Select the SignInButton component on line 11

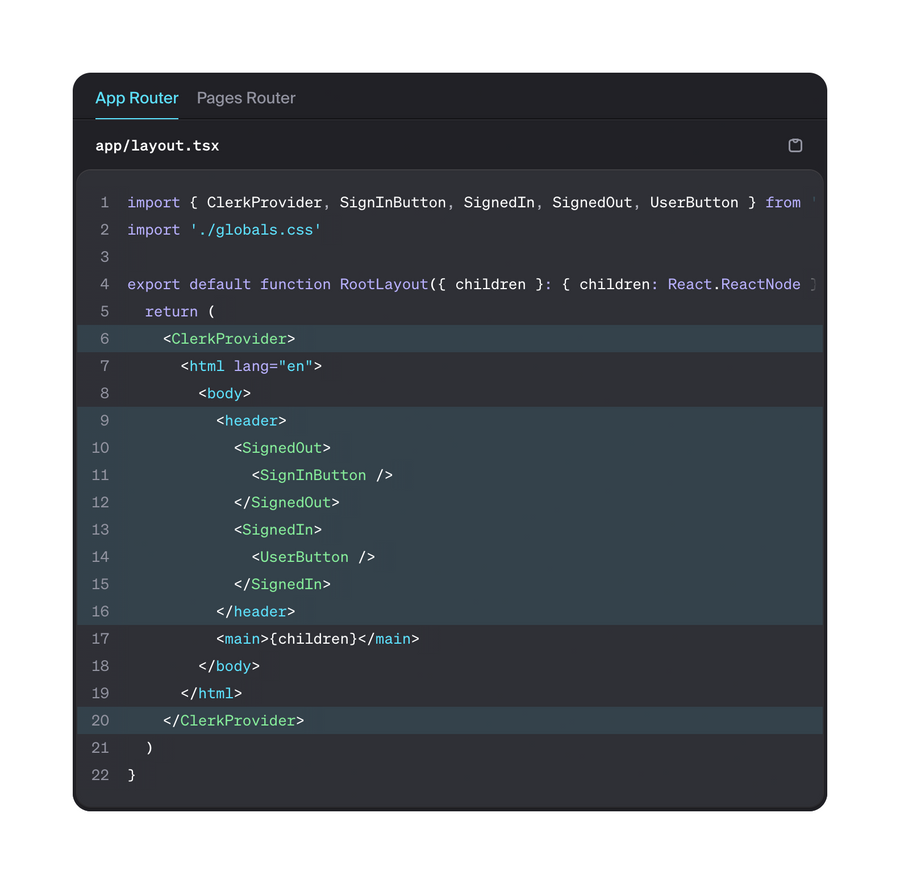tap(310, 475)
